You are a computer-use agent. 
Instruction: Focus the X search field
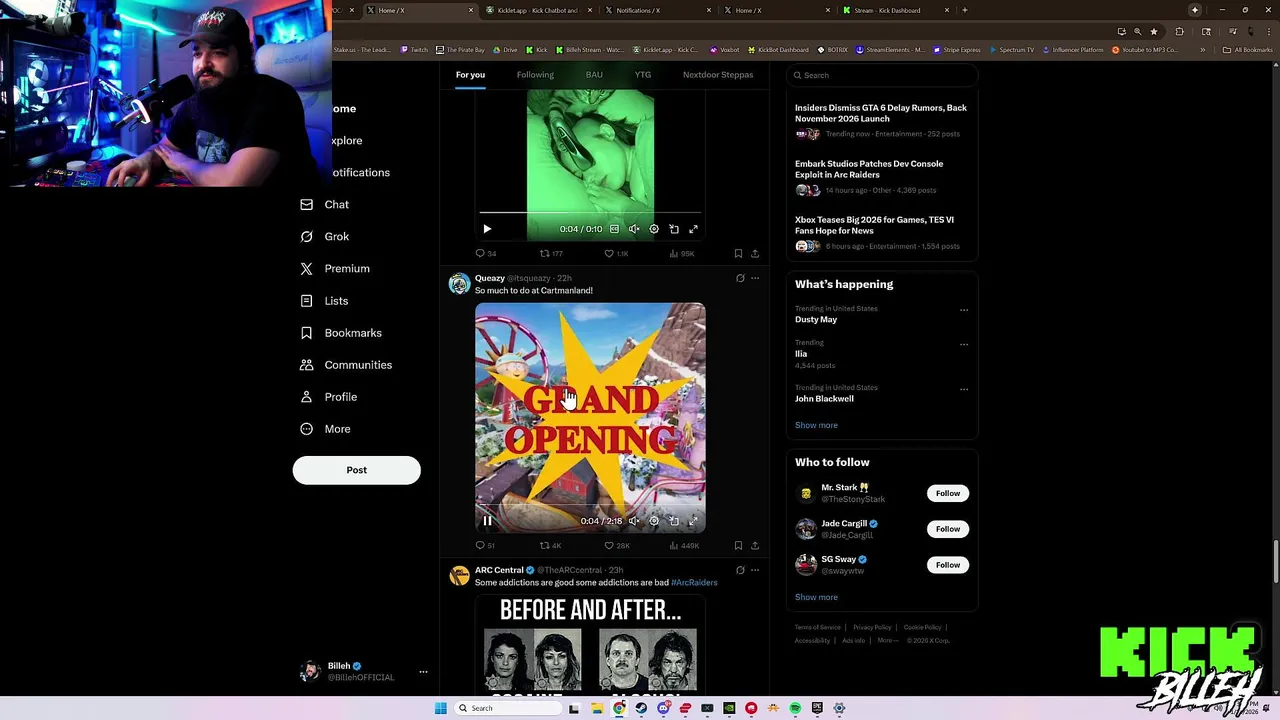(x=881, y=75)
